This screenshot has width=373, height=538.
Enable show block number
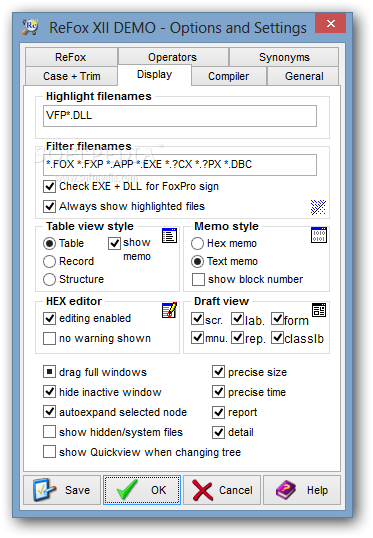point(198,279)
